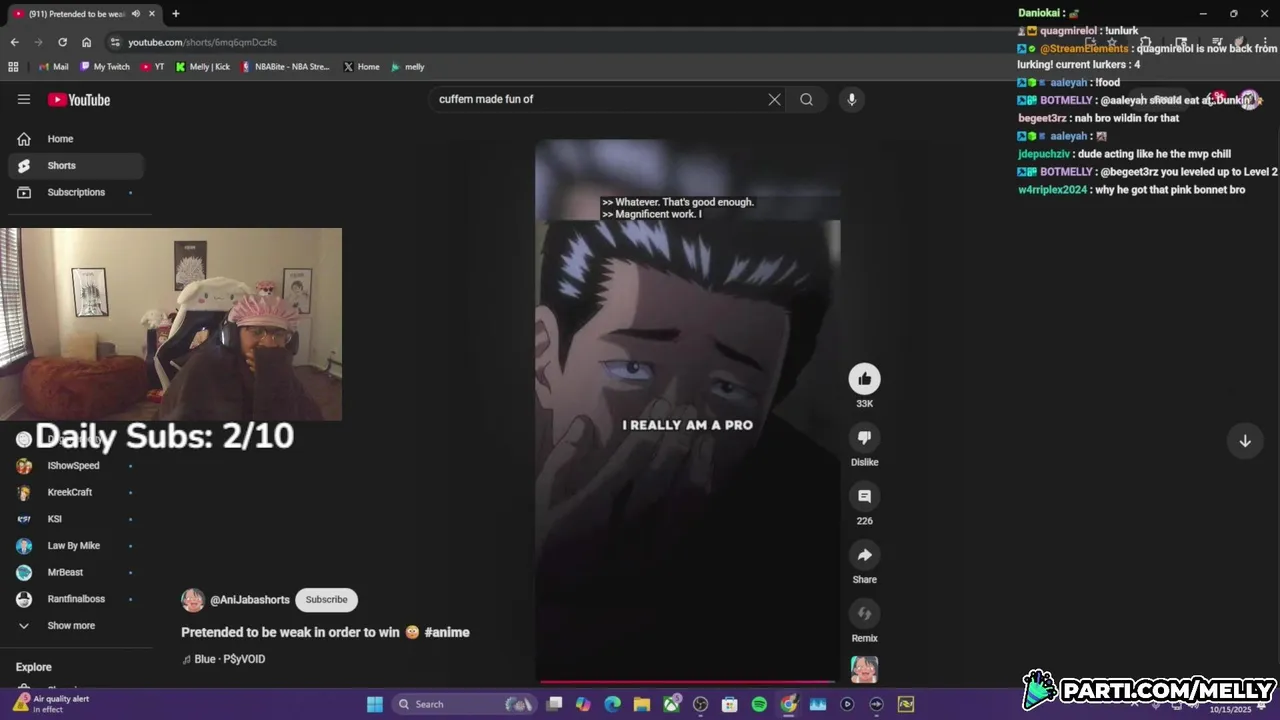
Task: Open the X Home bookmark
Action: click(x=361, y=67)
